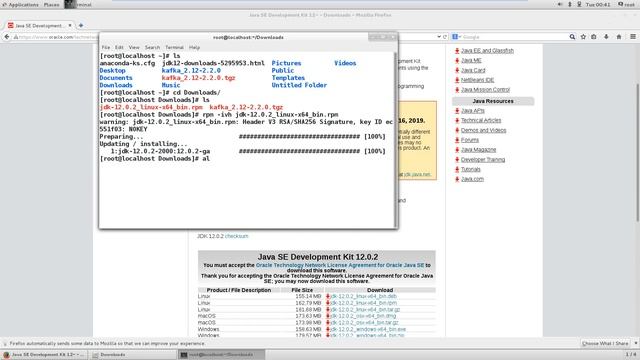
Task: Download jdk-12.0.2_osx-x64_bin.dmg
Action: (x=363, y=316)
